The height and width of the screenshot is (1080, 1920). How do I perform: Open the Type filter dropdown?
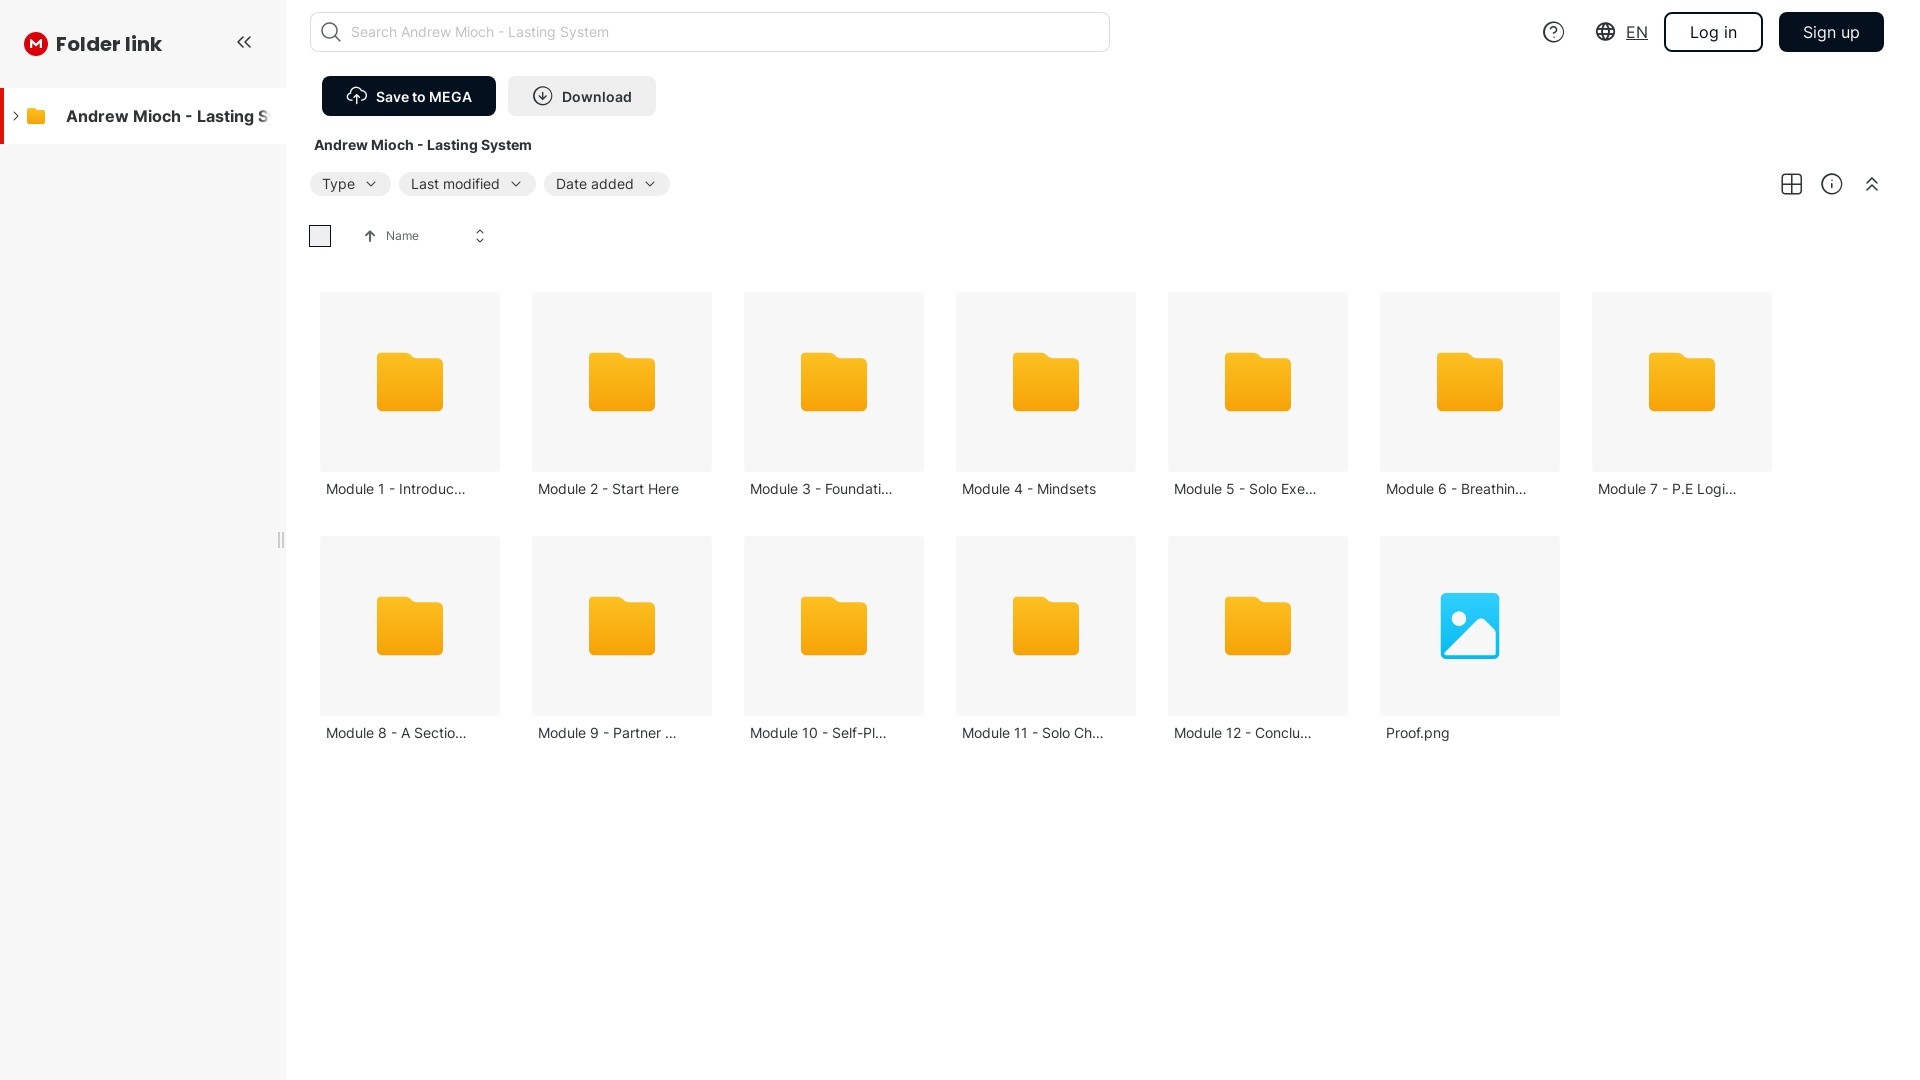[x=349, y=184]
